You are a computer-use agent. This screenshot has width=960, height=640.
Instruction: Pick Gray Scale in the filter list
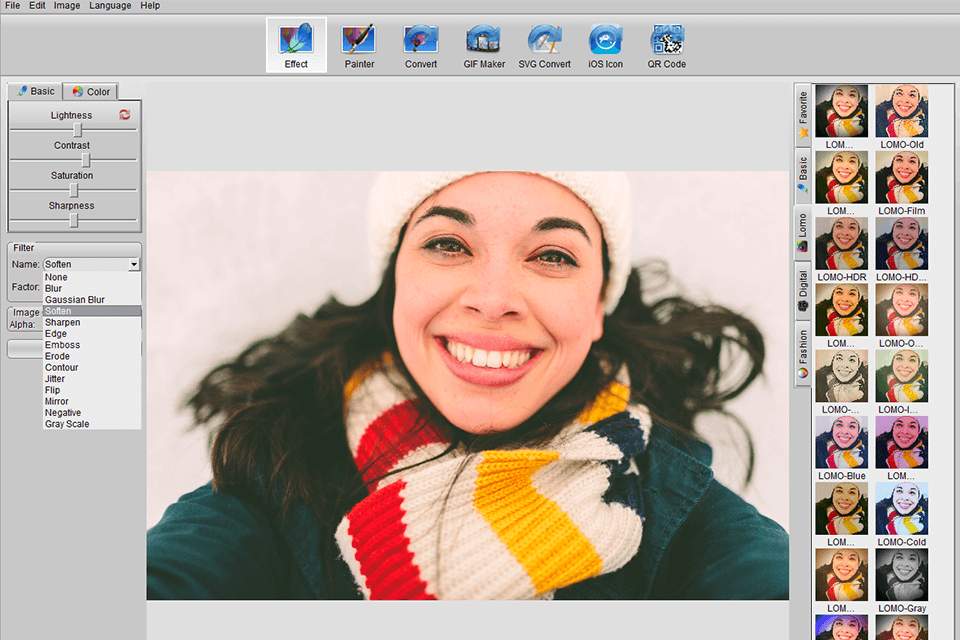pos(67,424)
